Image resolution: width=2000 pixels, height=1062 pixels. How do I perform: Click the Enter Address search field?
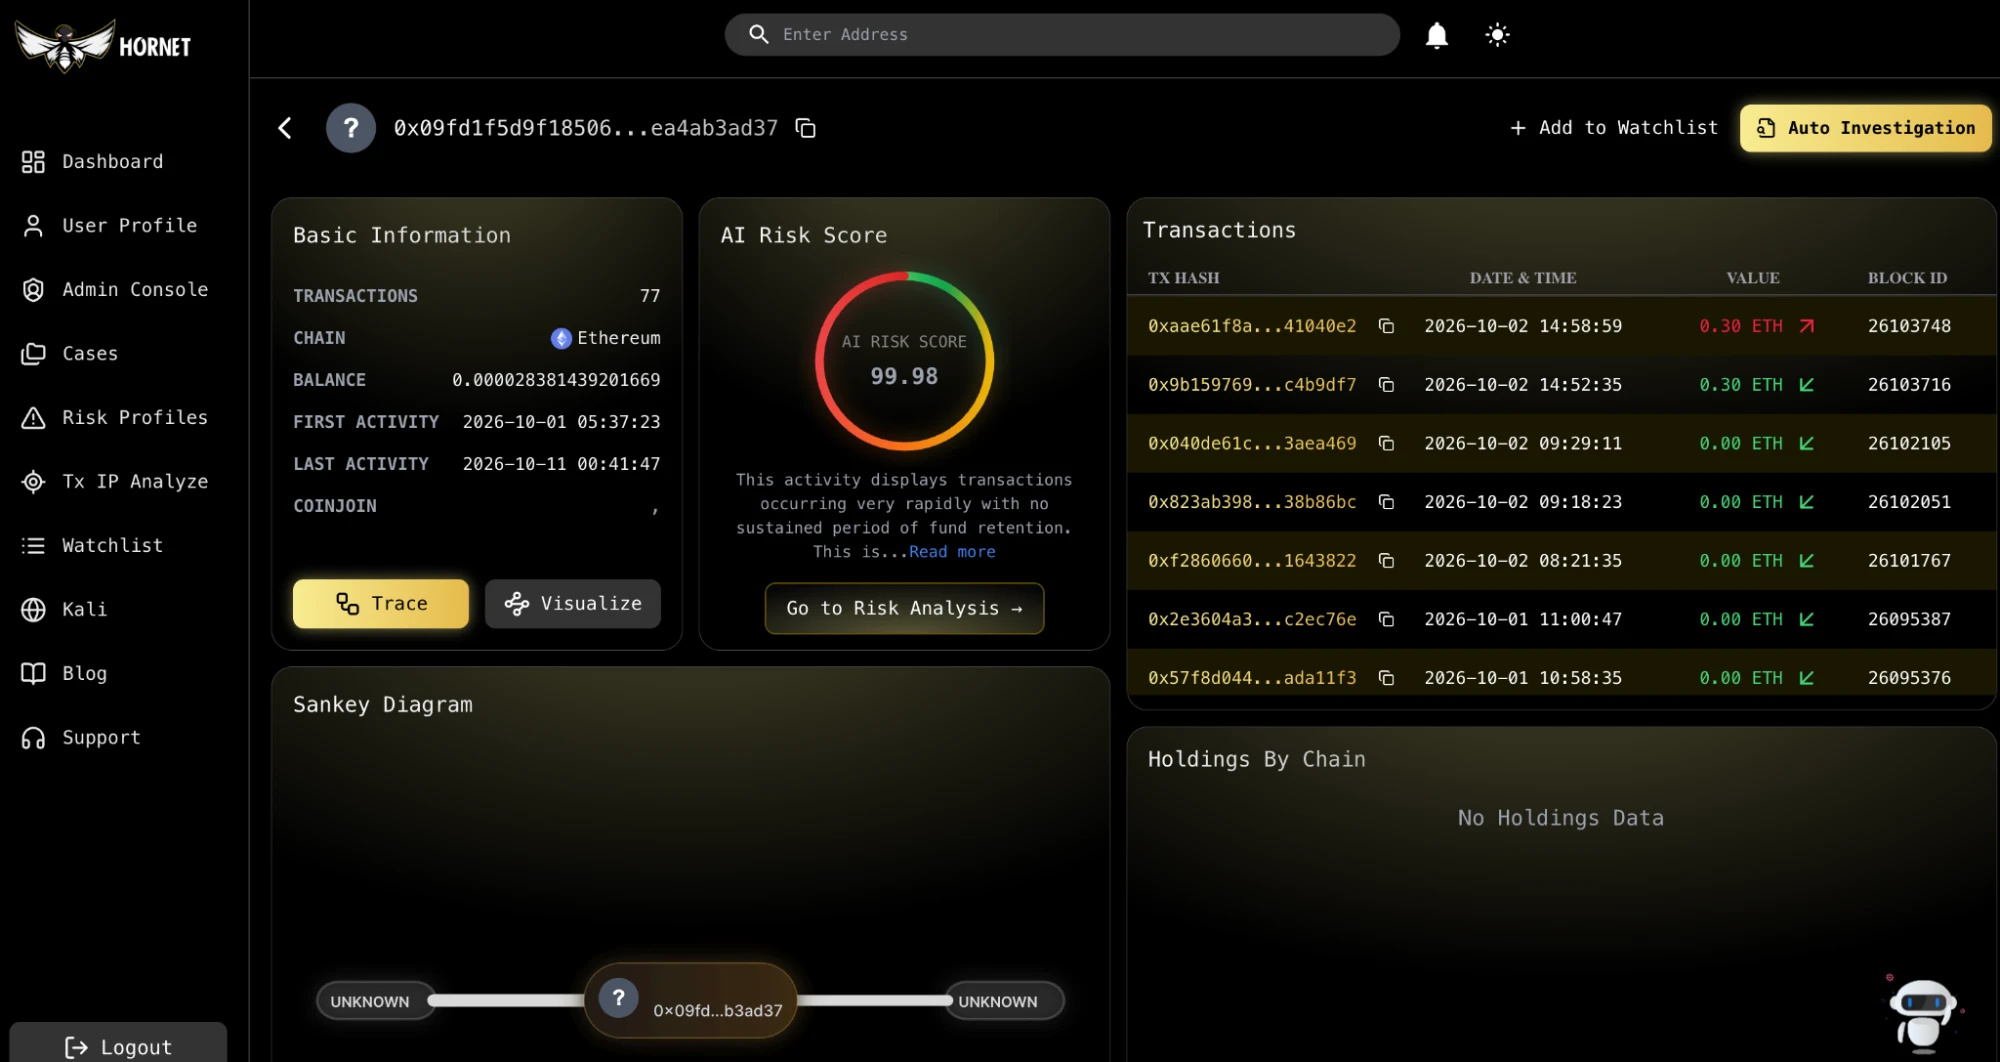[x=1062, y=35]
